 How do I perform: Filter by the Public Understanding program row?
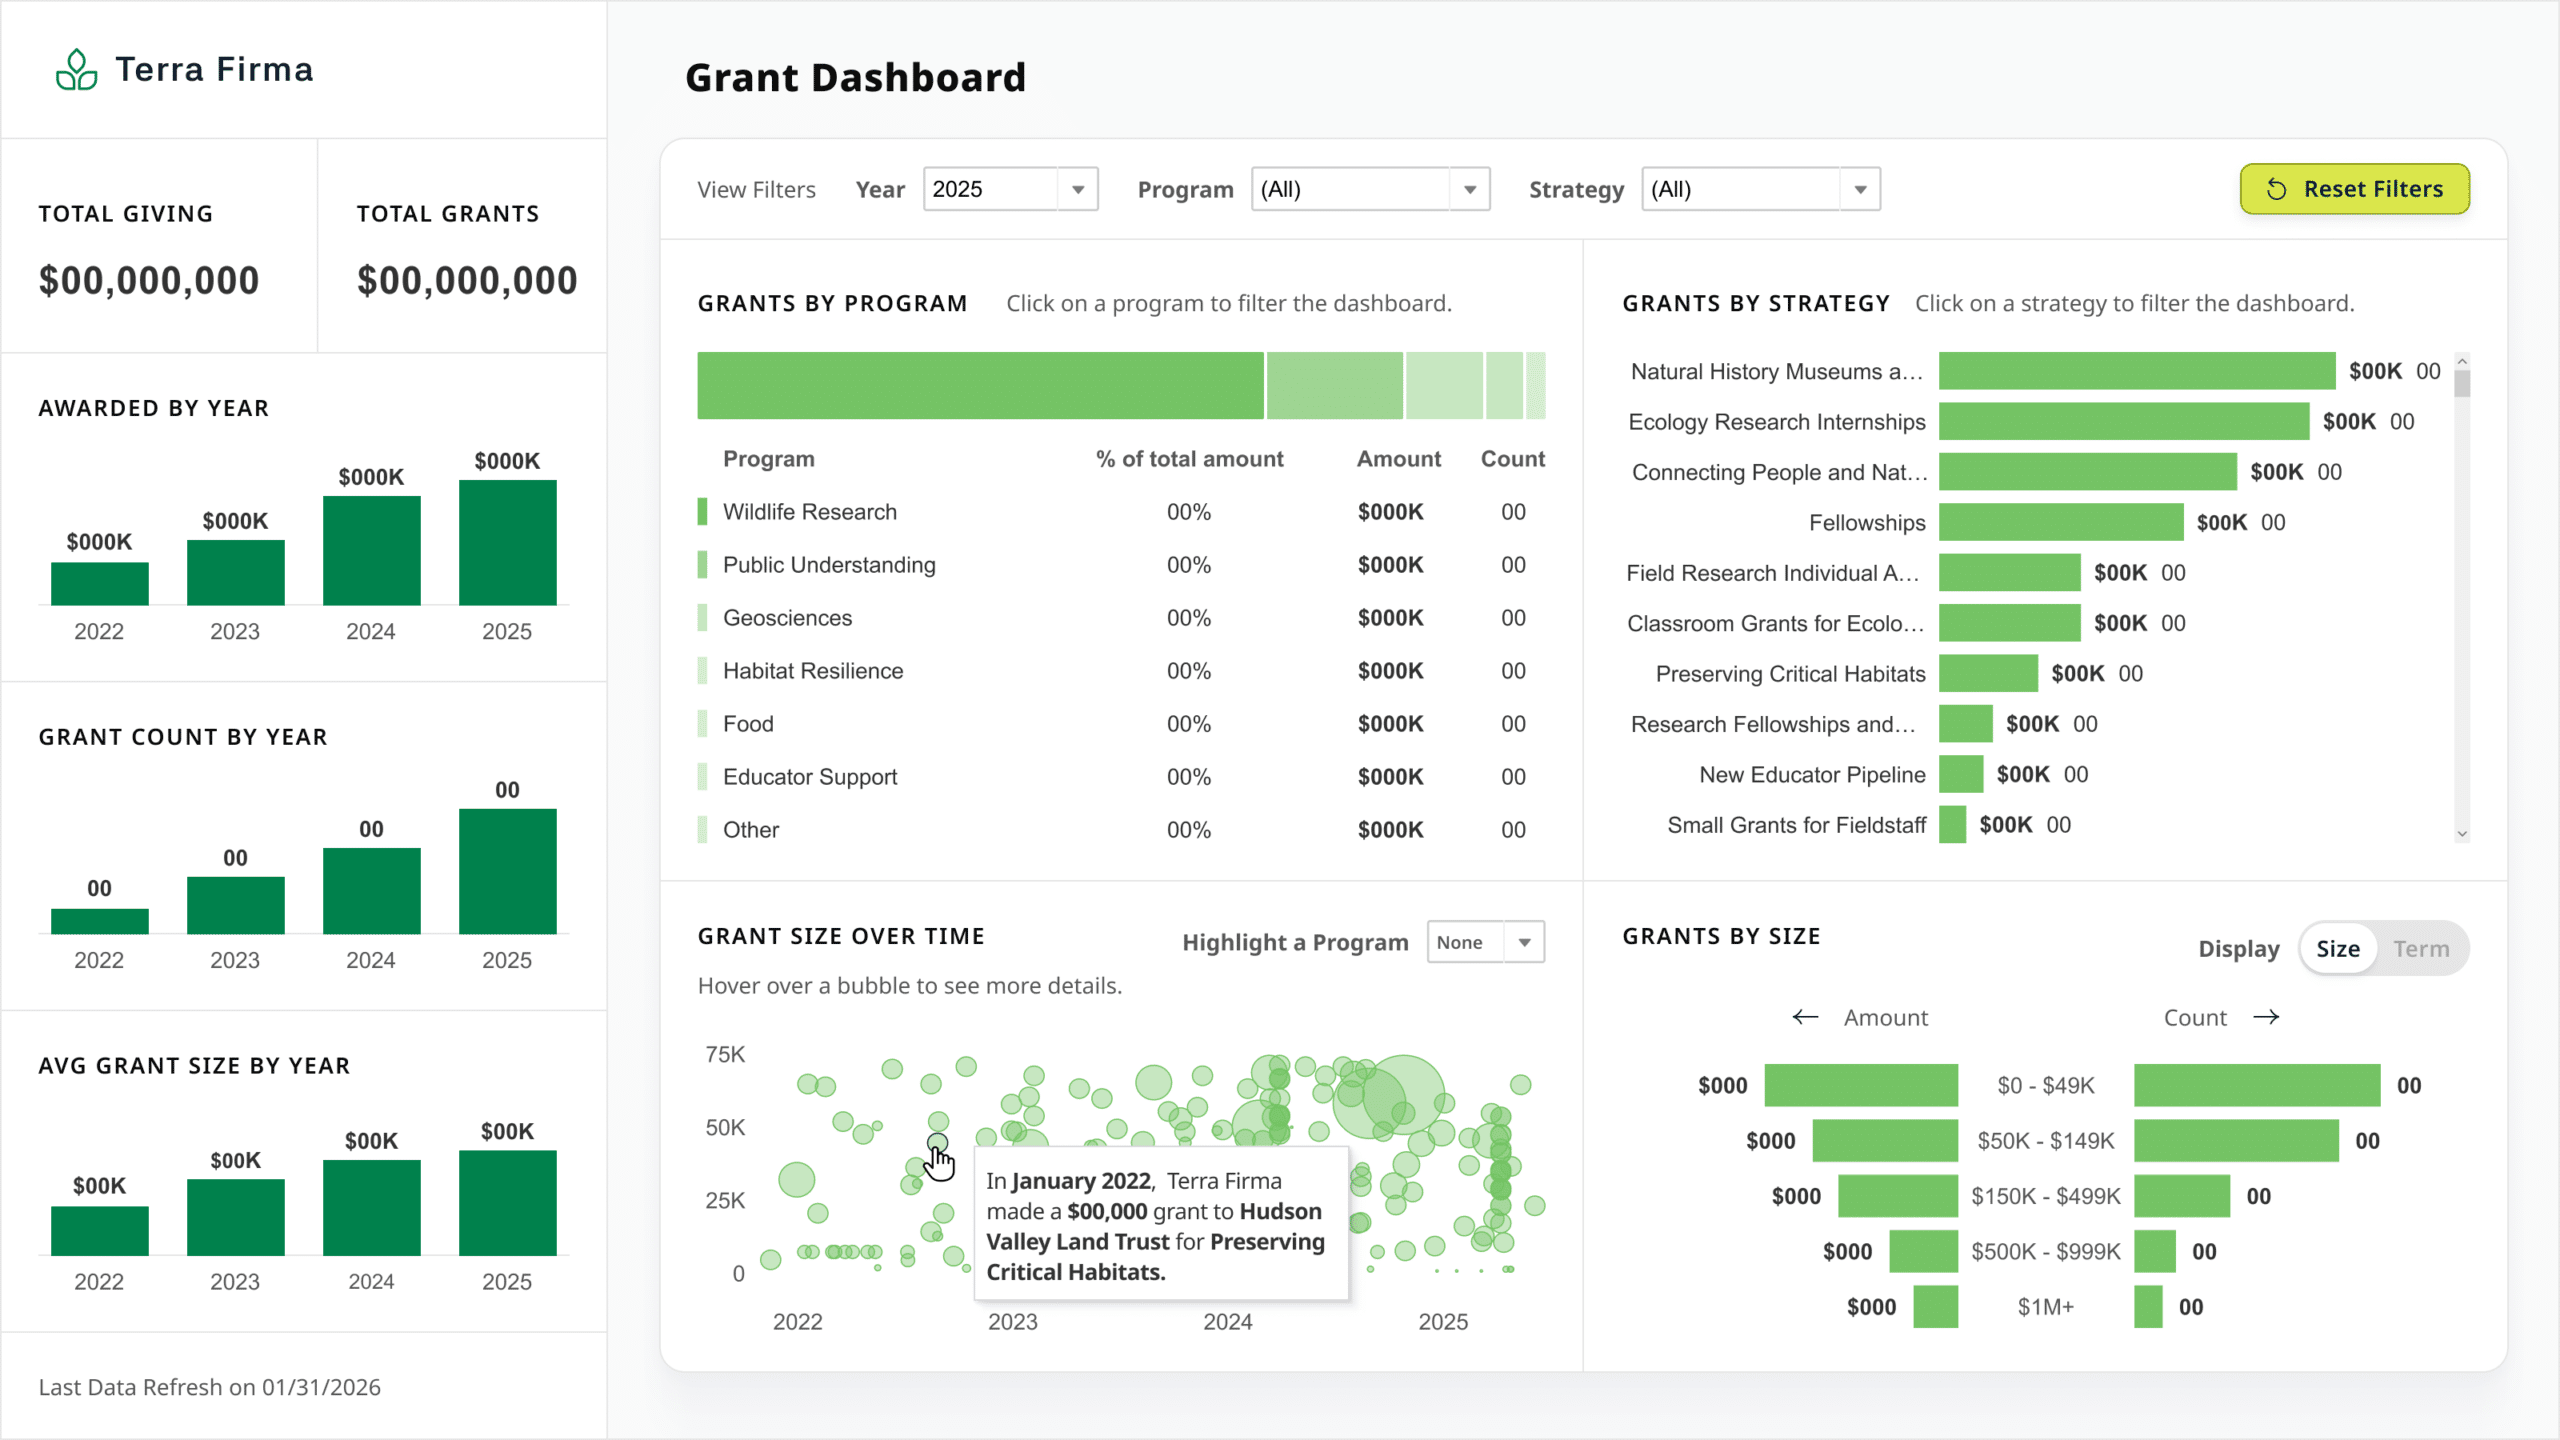point(1121,565)
